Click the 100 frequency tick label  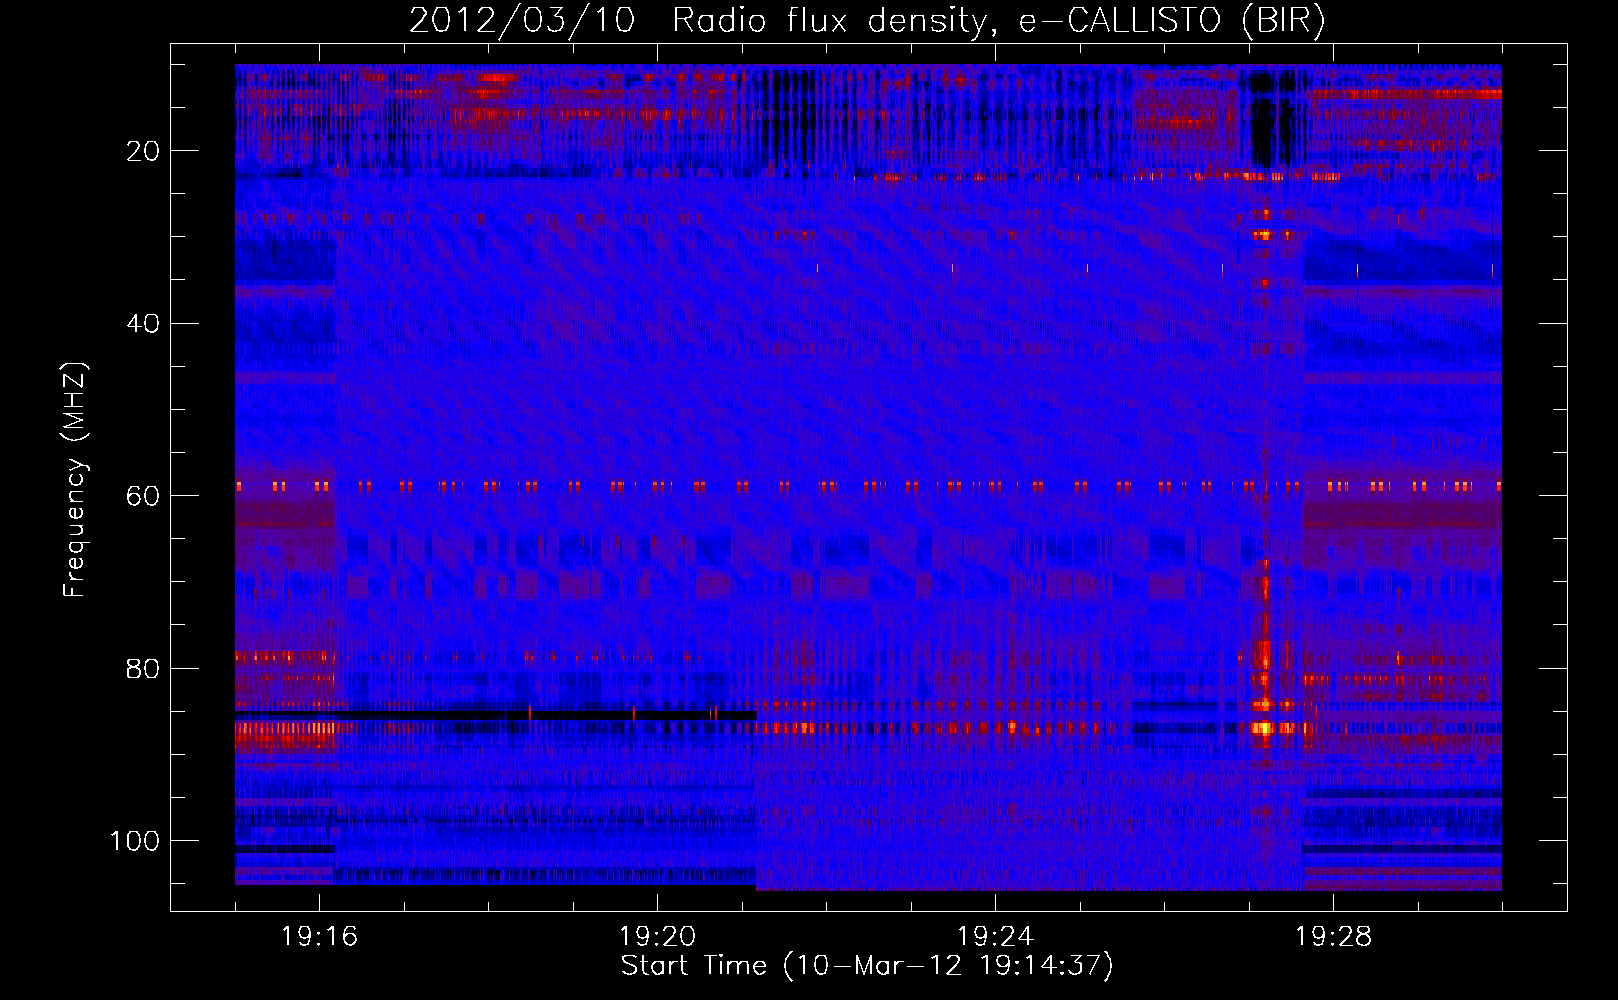click(135, 841)
